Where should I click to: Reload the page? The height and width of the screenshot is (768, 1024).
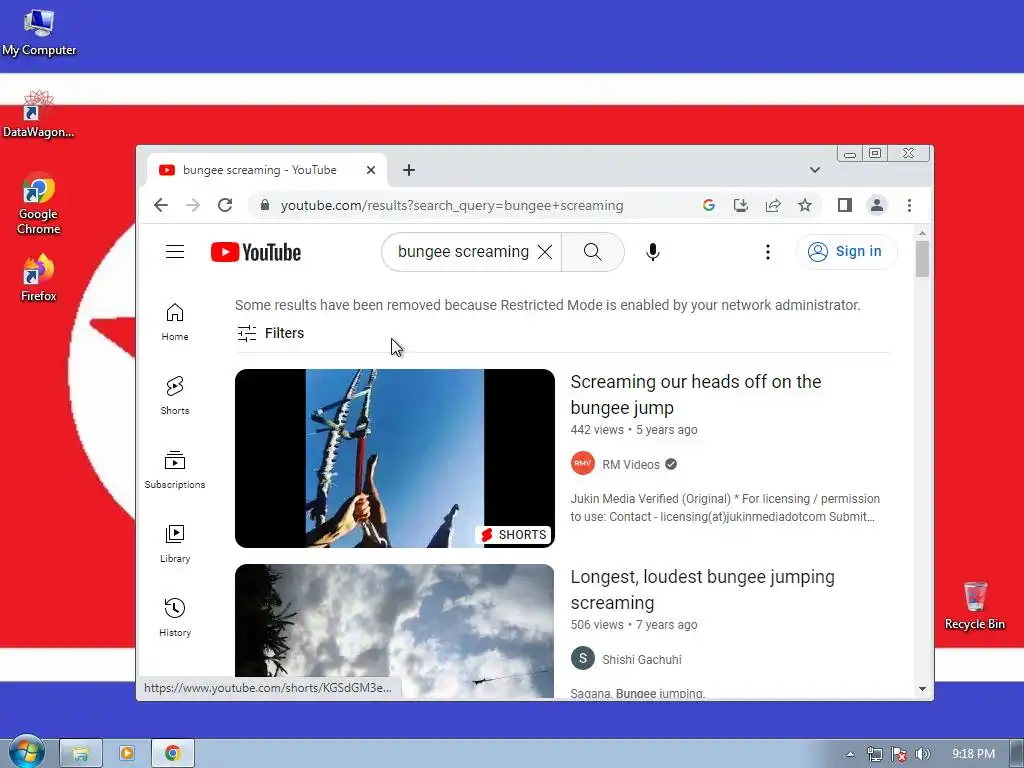[225, 205]
